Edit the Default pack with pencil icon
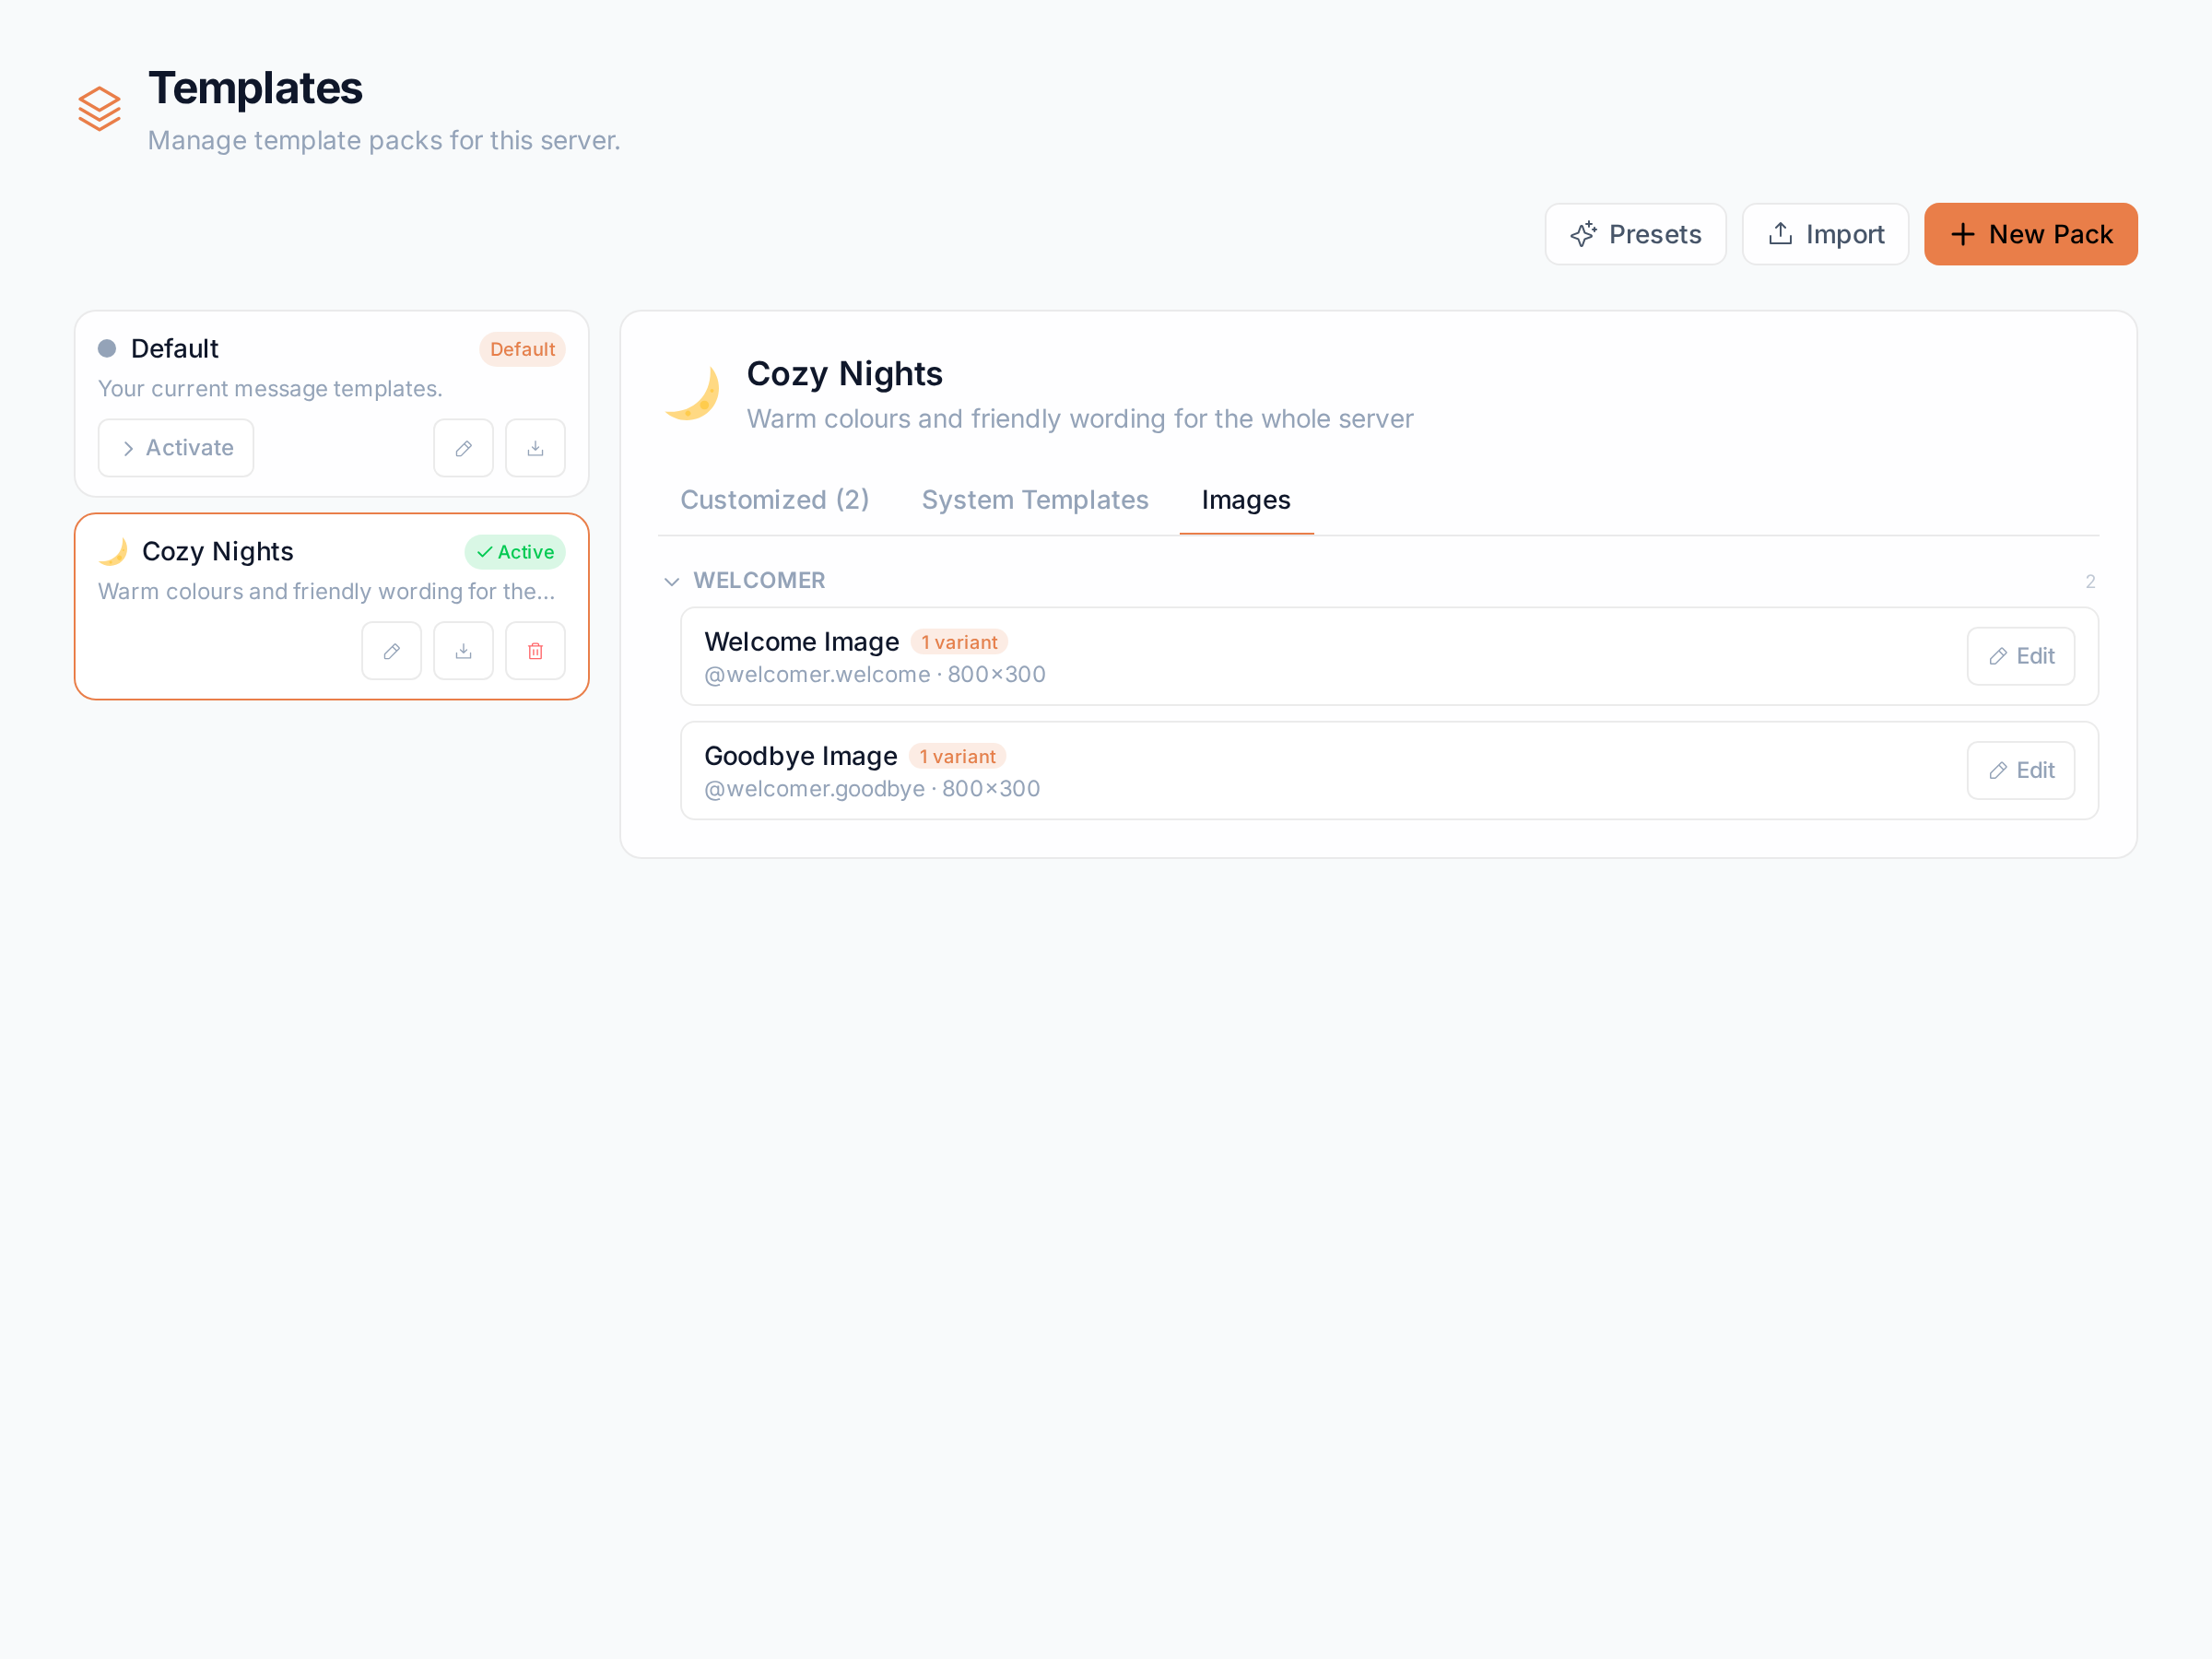Image resolution: width=2212 pixels, height=1659 pixels. coord(463,448)
